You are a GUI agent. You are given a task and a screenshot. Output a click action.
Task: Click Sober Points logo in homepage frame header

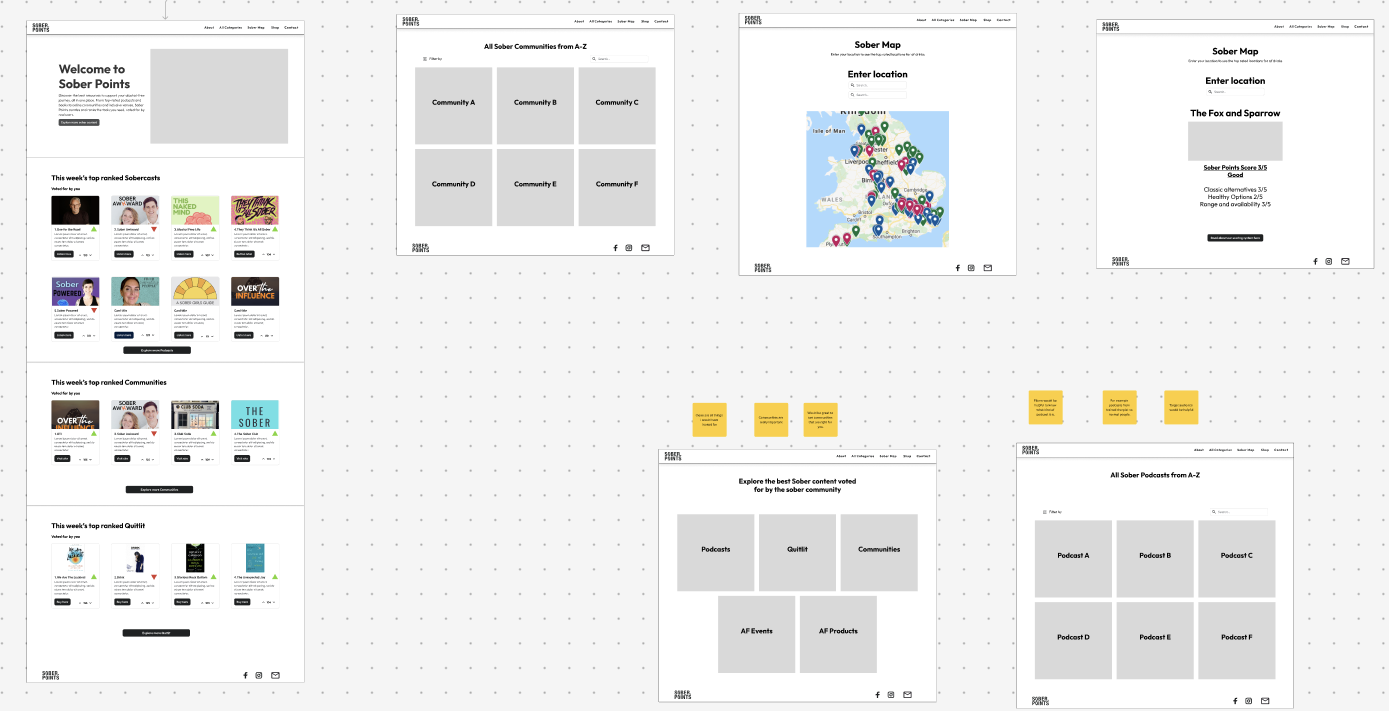(x=40, y=27)
